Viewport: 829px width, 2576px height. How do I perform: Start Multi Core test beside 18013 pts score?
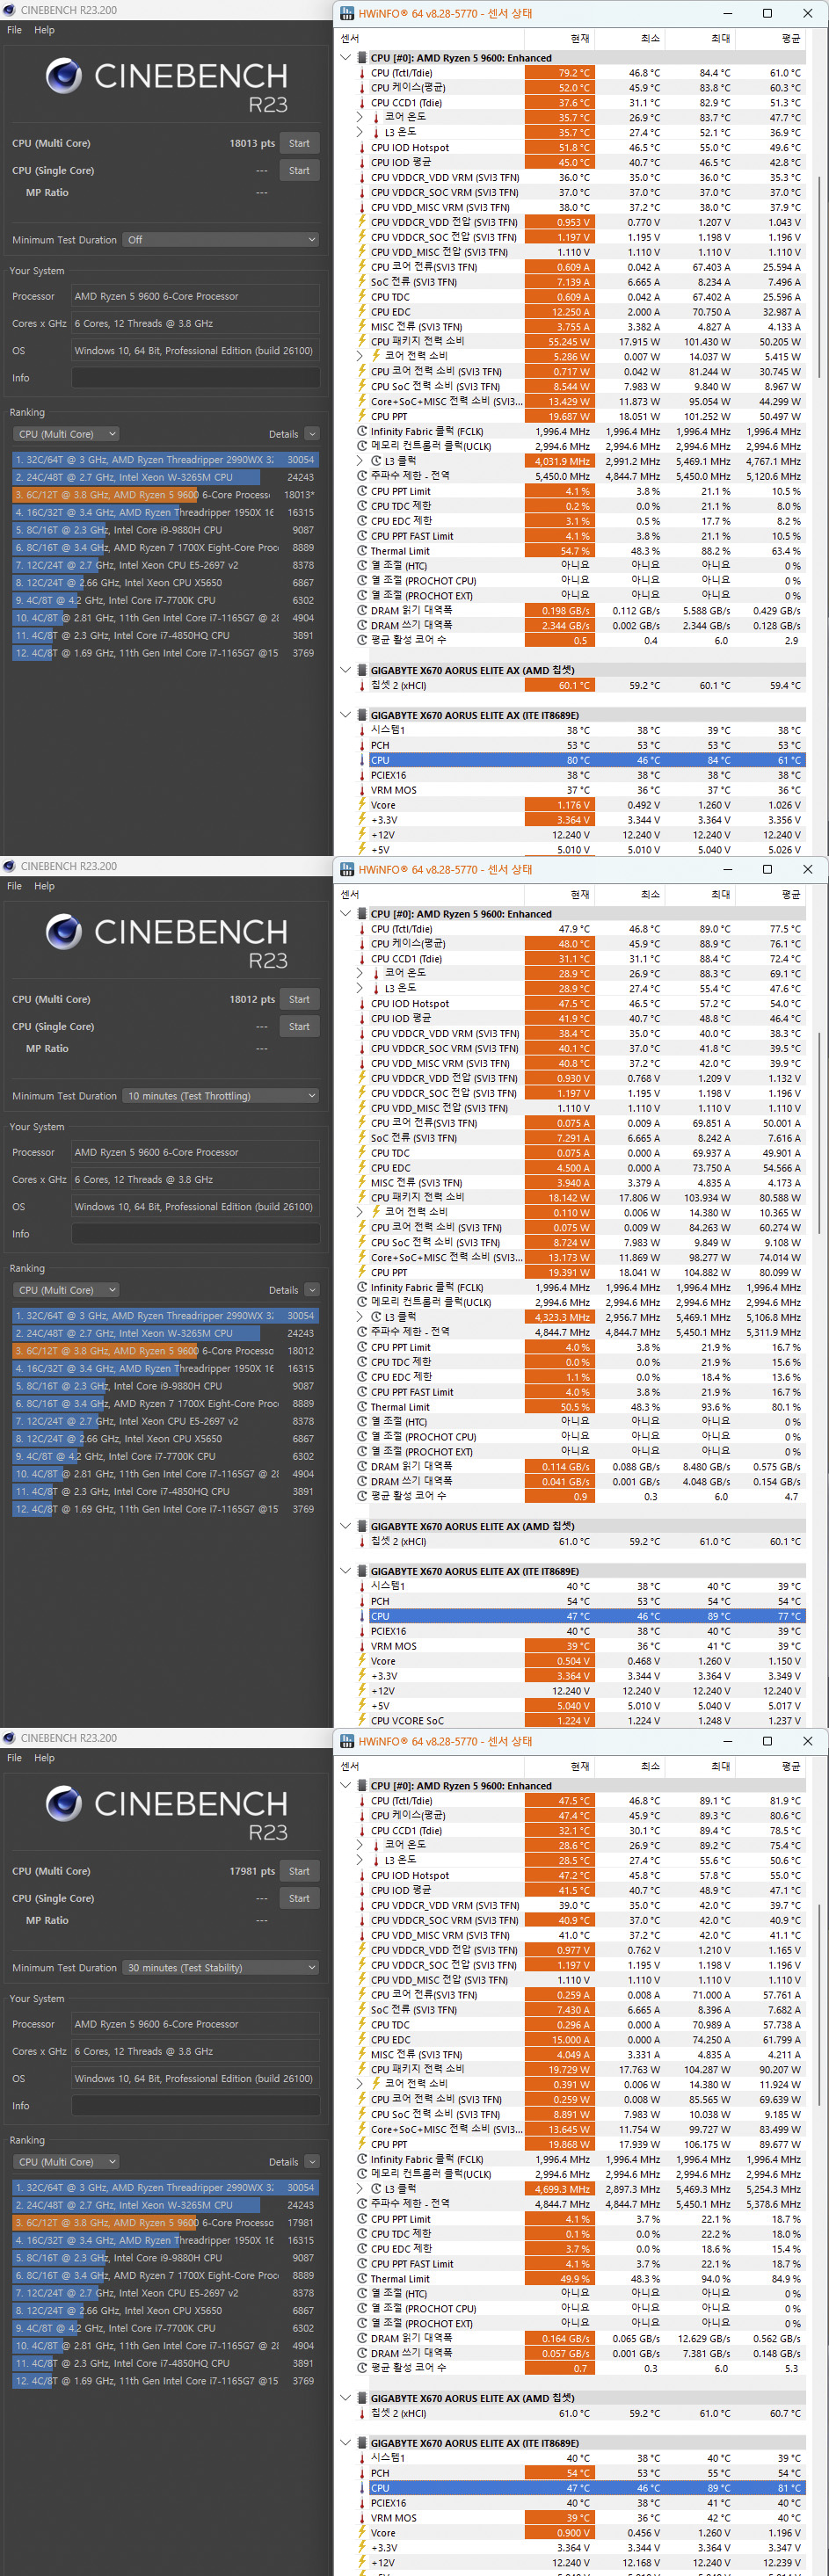point(299,143)
